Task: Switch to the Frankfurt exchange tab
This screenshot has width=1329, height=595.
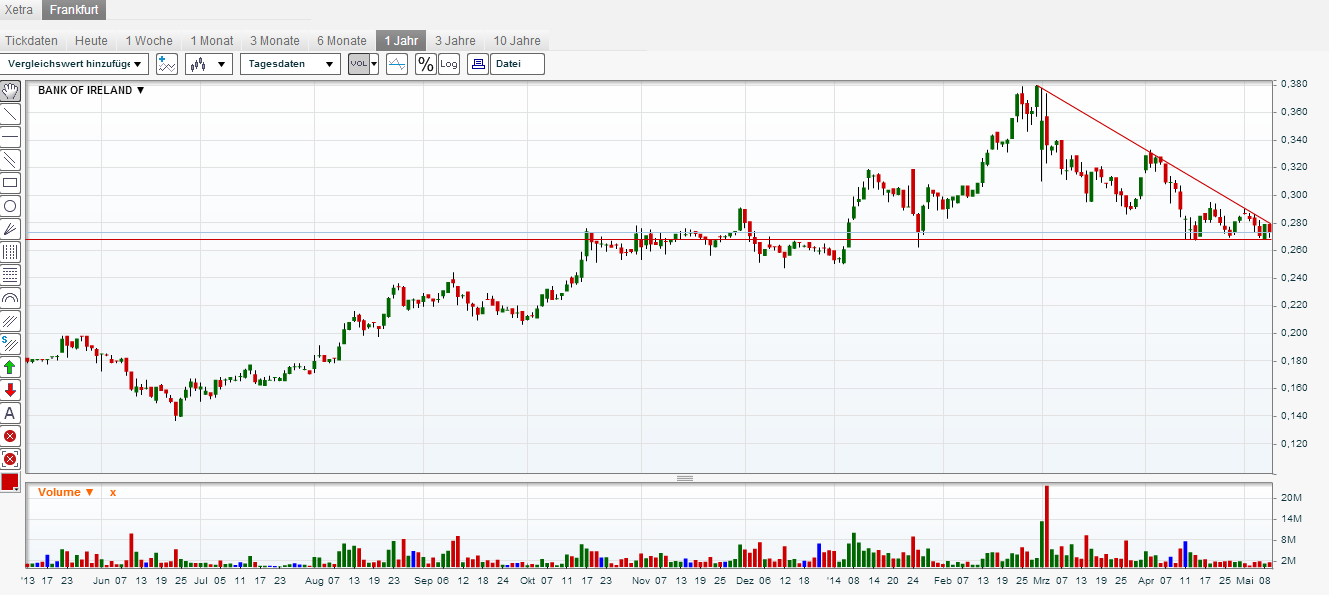Action: pyautogui.click(x=73, y=10)
